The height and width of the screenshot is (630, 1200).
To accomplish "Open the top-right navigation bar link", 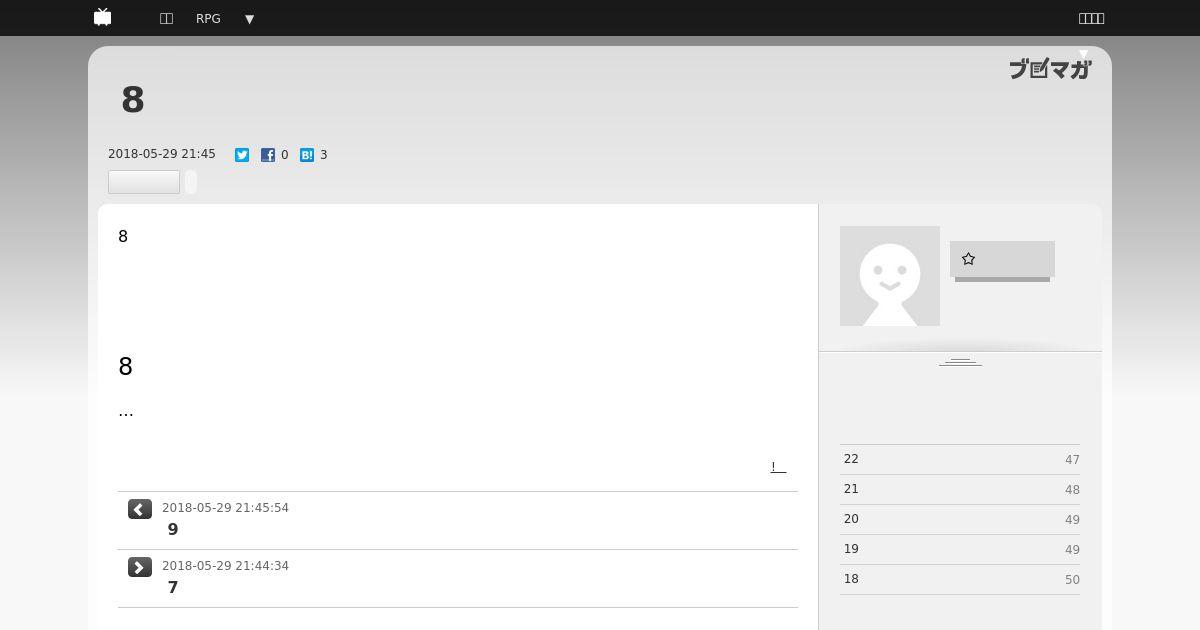I will [x=1091, y=18].
